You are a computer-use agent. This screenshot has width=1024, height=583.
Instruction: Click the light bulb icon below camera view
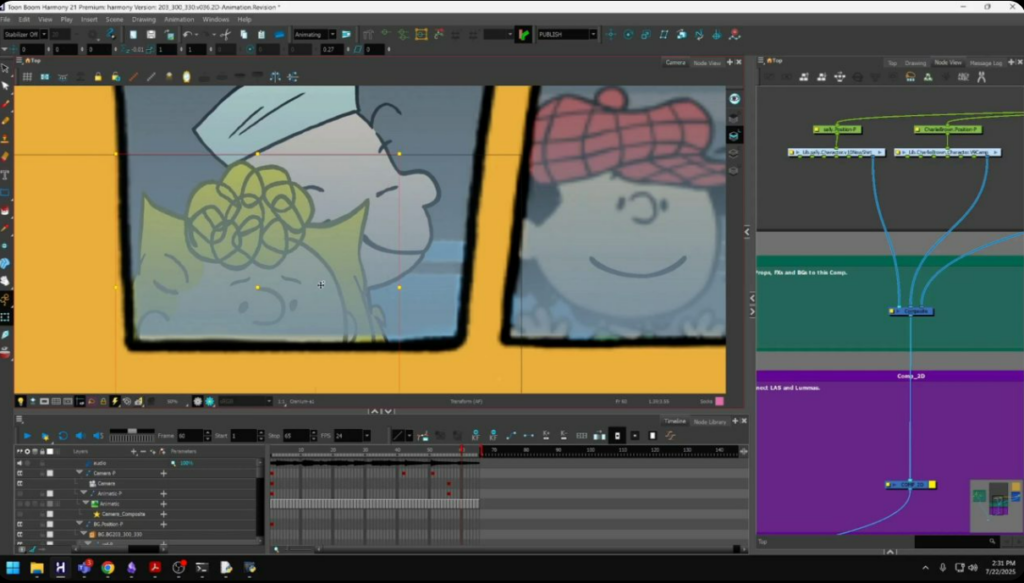click(x=20, y=401)
